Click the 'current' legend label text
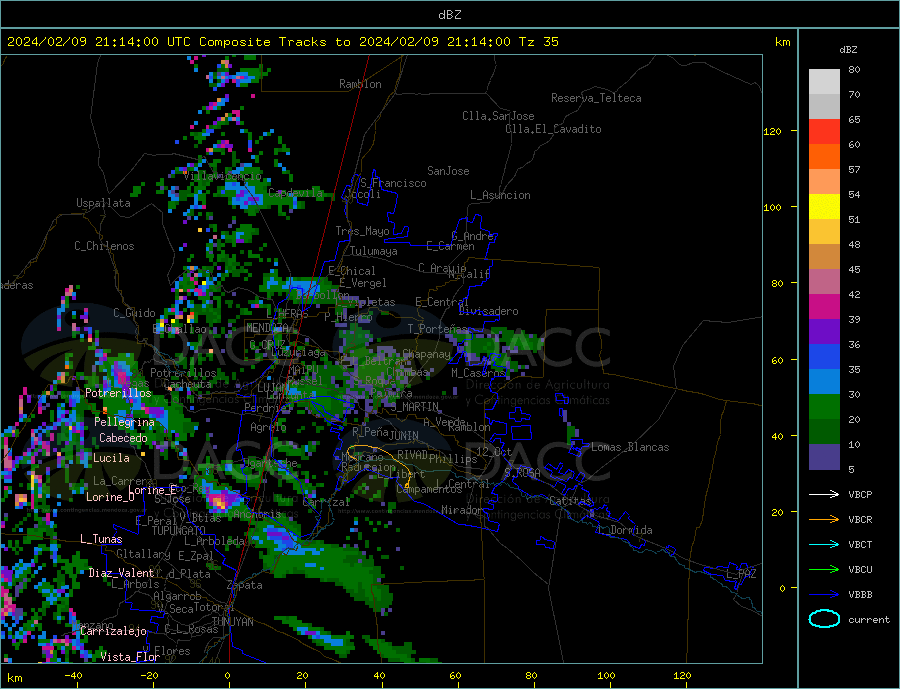Screen dimensions: 900x689 click(x=869, y=620)
